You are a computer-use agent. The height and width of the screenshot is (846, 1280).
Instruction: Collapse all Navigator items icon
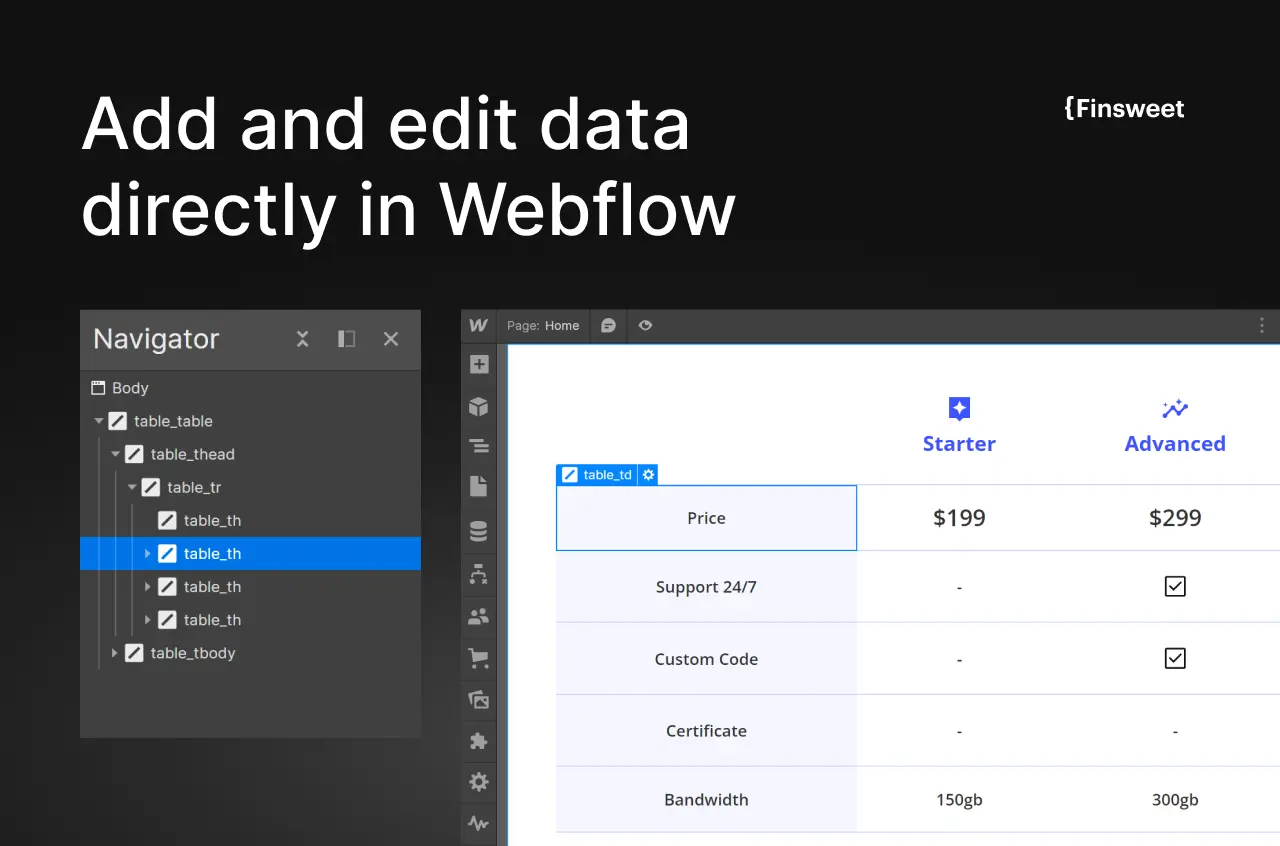pos(302,339)
